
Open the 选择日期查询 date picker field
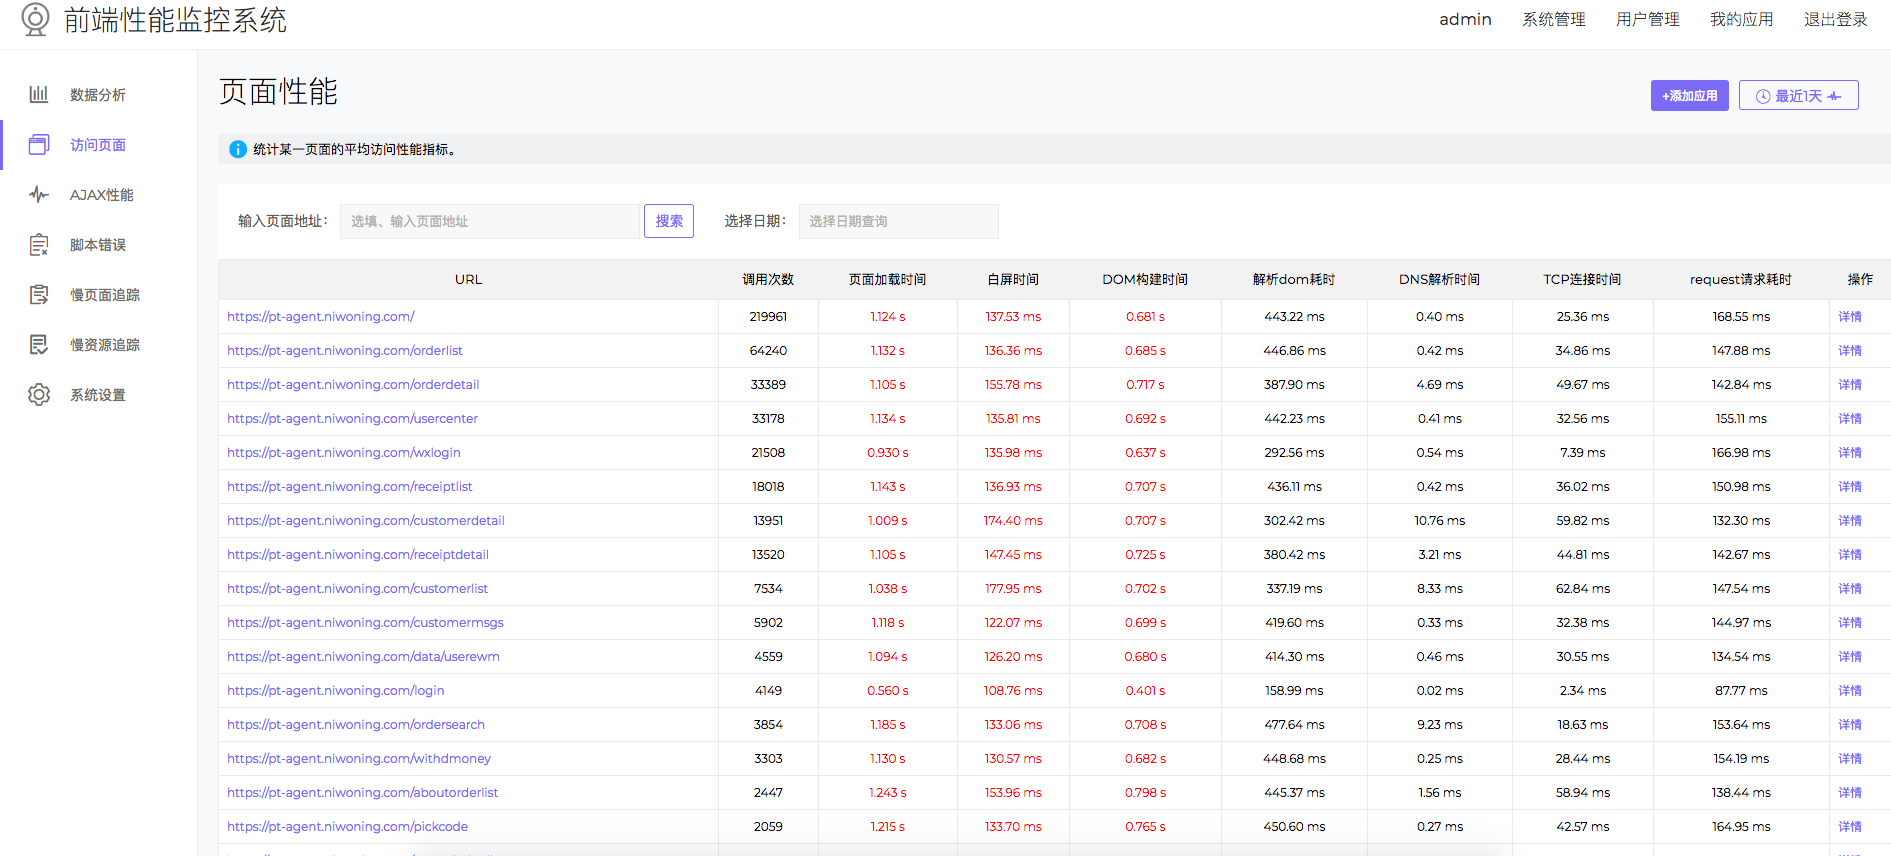pyautogui.click(x=898, y=221)
